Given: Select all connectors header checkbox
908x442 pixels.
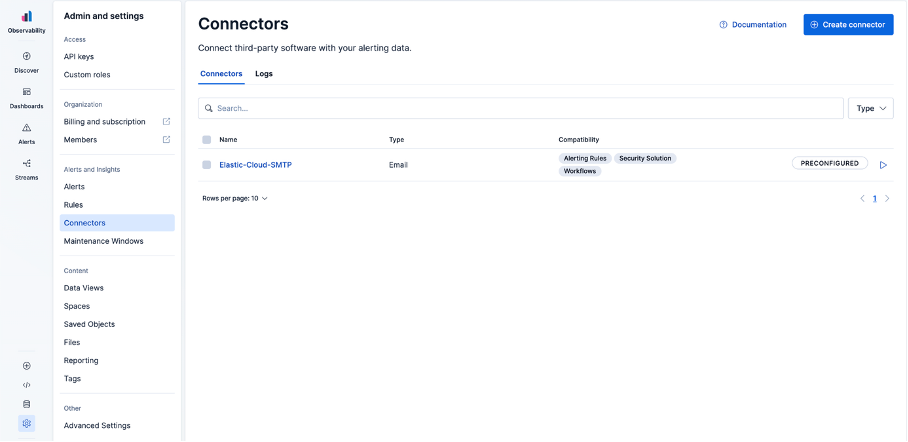Looking at the screenshot, I should [207, 140].
